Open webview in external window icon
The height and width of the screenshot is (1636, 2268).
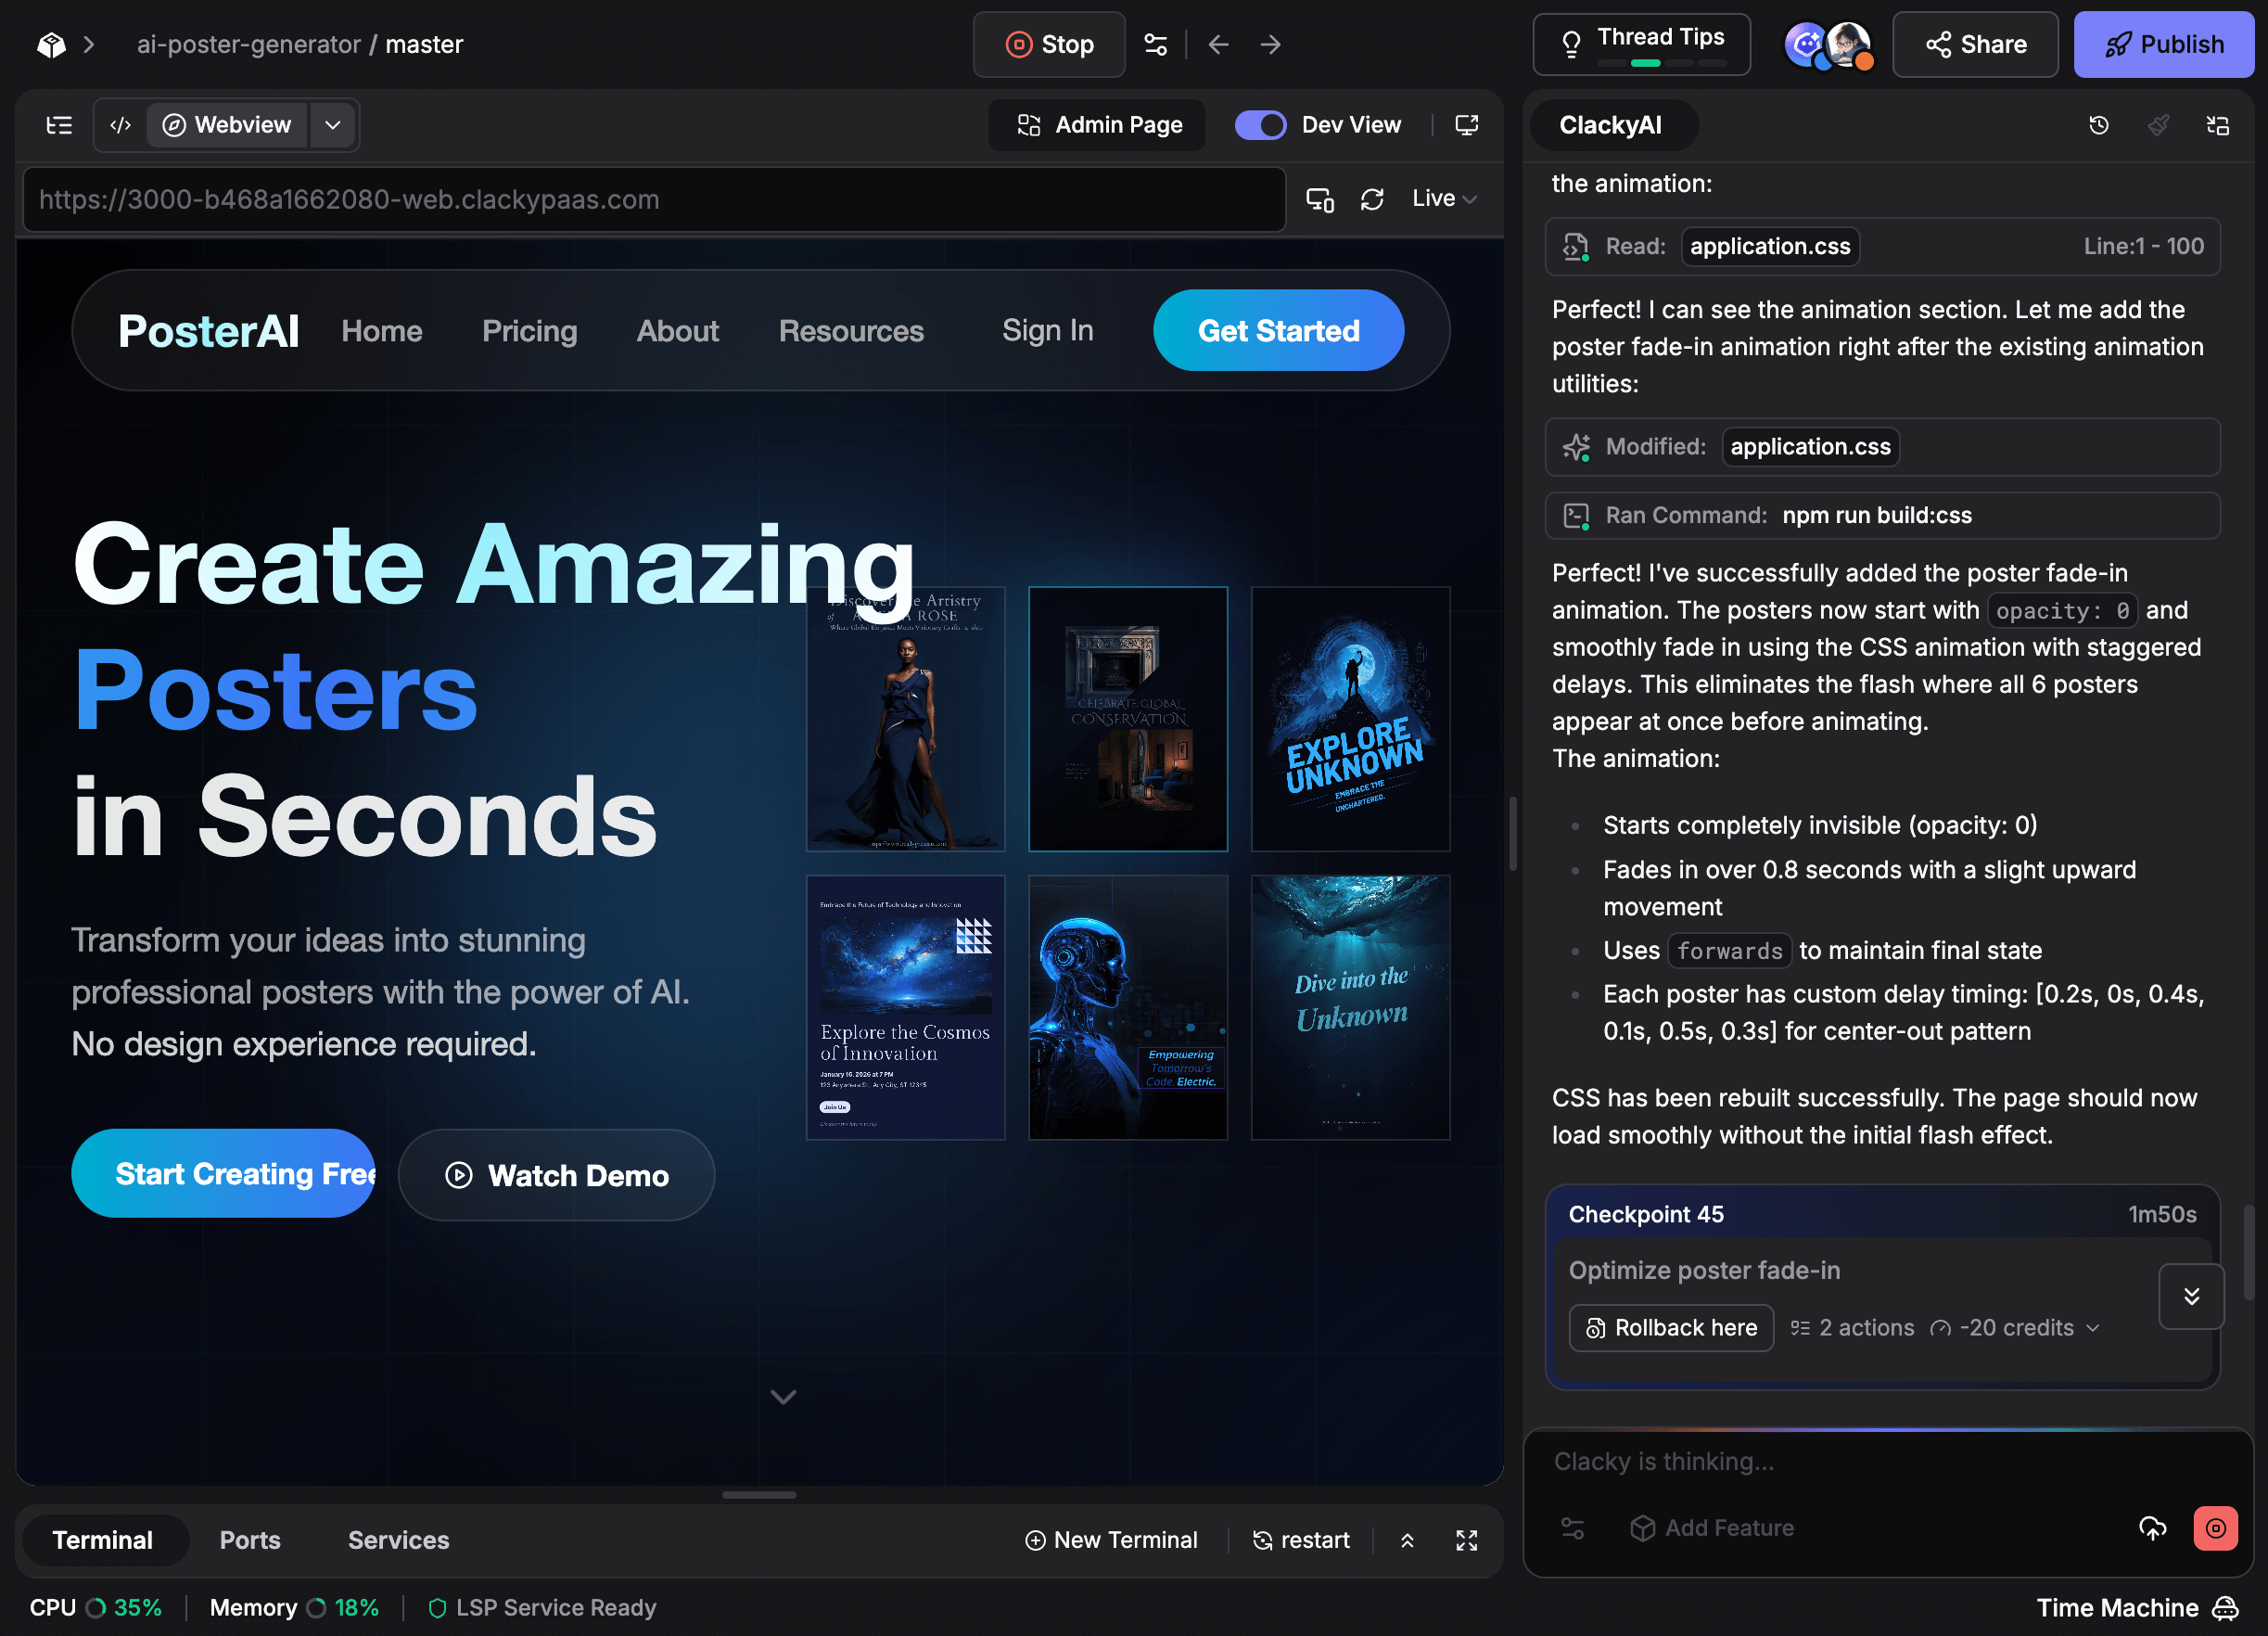tap(1466, 125)
